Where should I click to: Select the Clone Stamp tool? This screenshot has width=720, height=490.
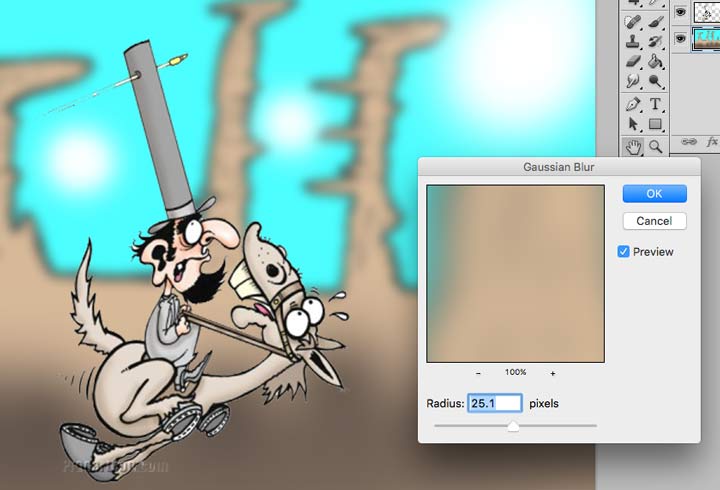[x=632, y=42]
